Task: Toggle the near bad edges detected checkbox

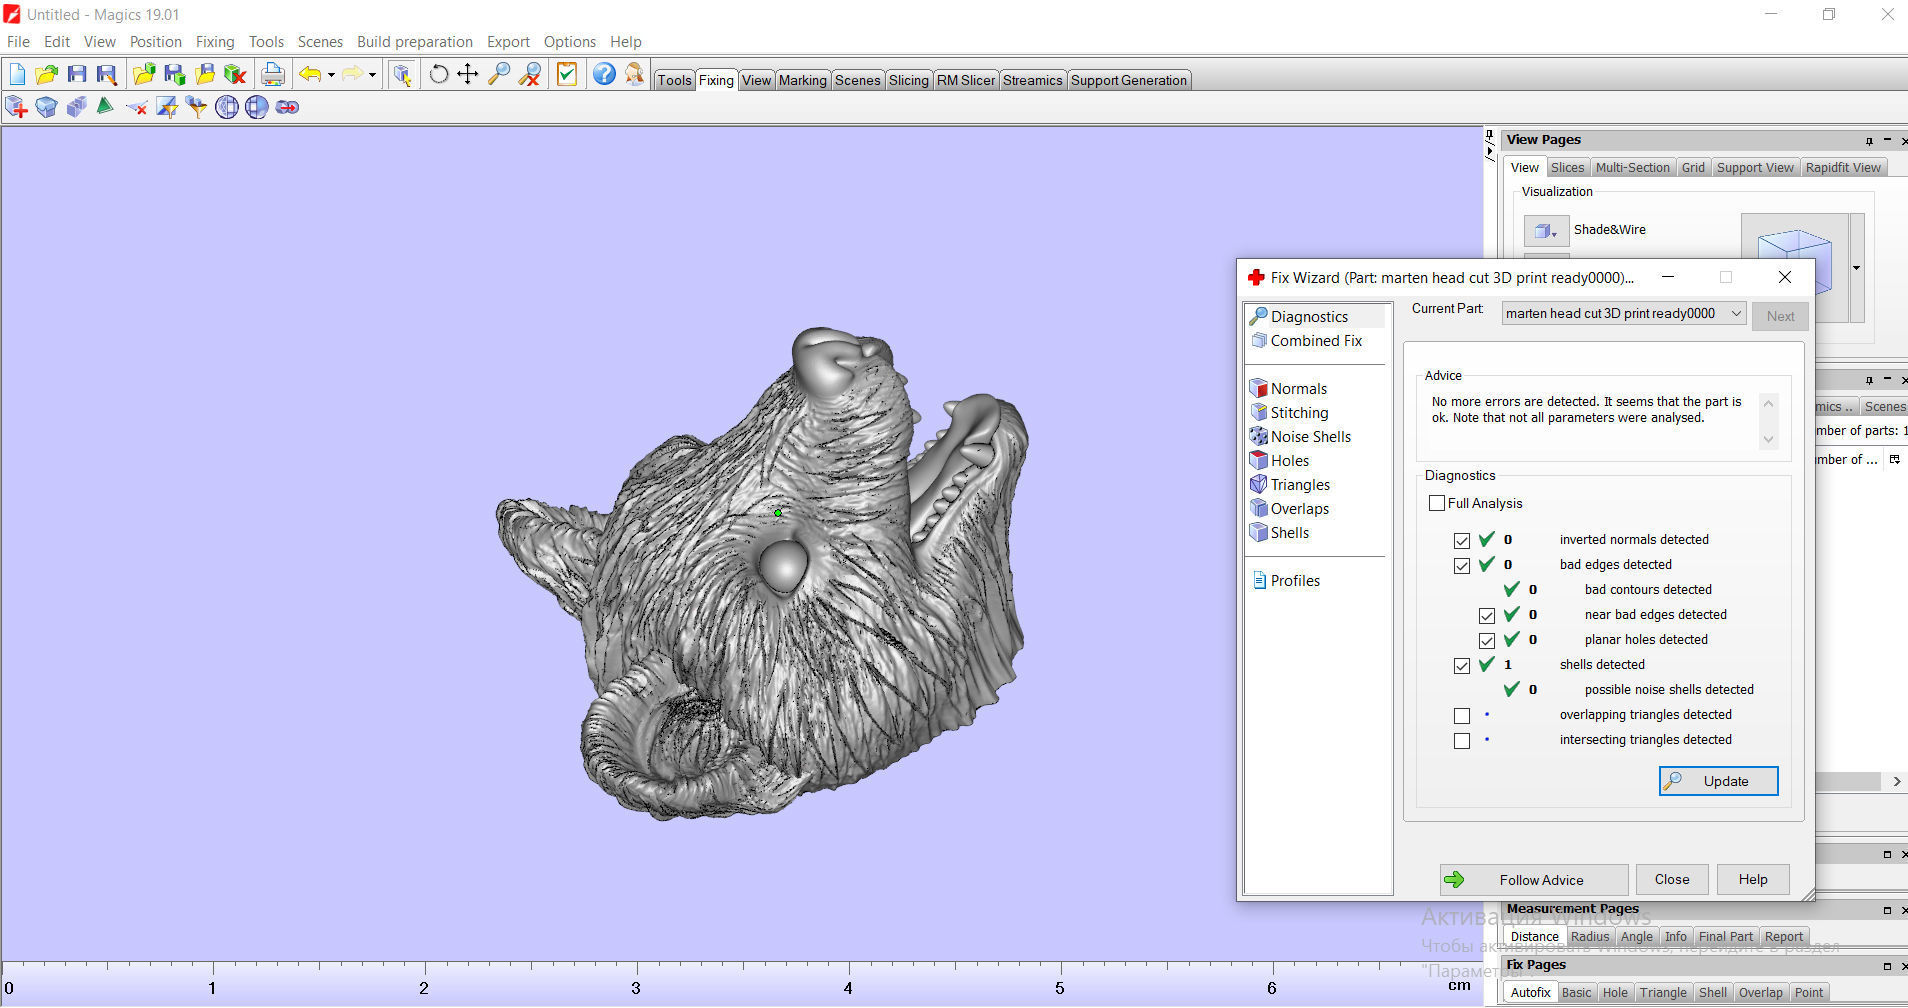Action: tap(1487, 615)
